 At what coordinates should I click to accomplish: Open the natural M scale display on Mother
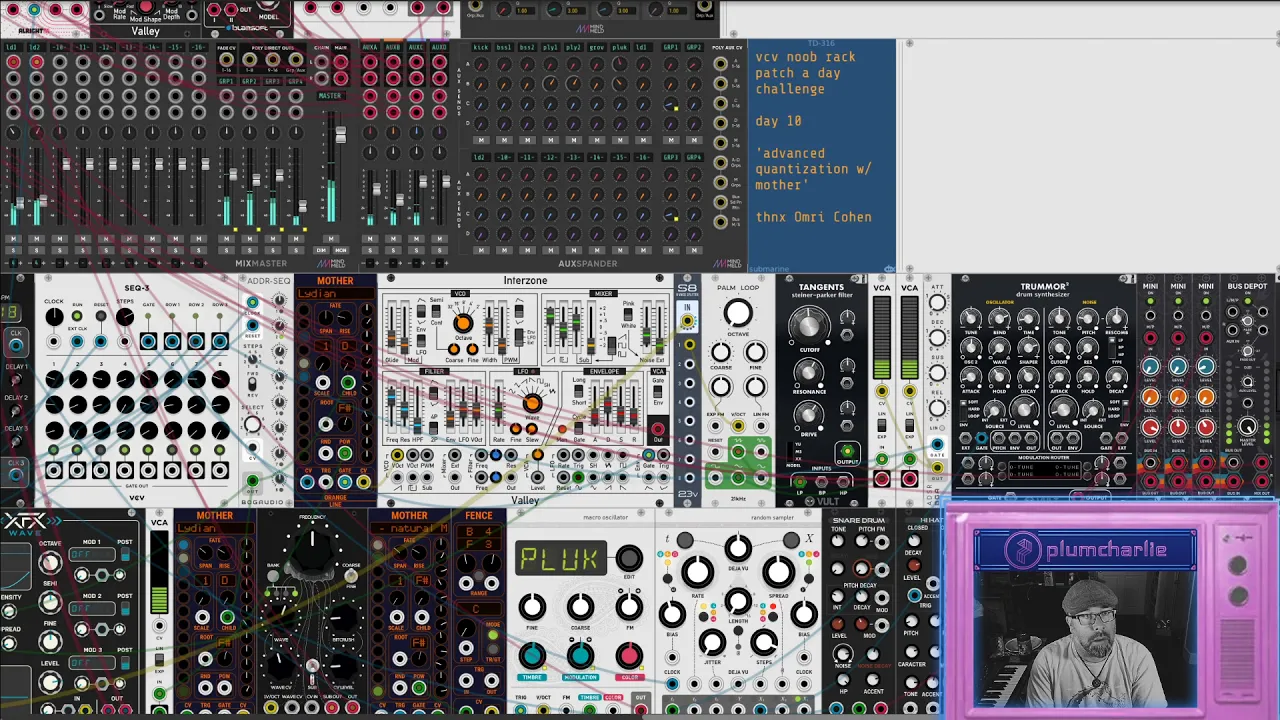pos(410,528)
